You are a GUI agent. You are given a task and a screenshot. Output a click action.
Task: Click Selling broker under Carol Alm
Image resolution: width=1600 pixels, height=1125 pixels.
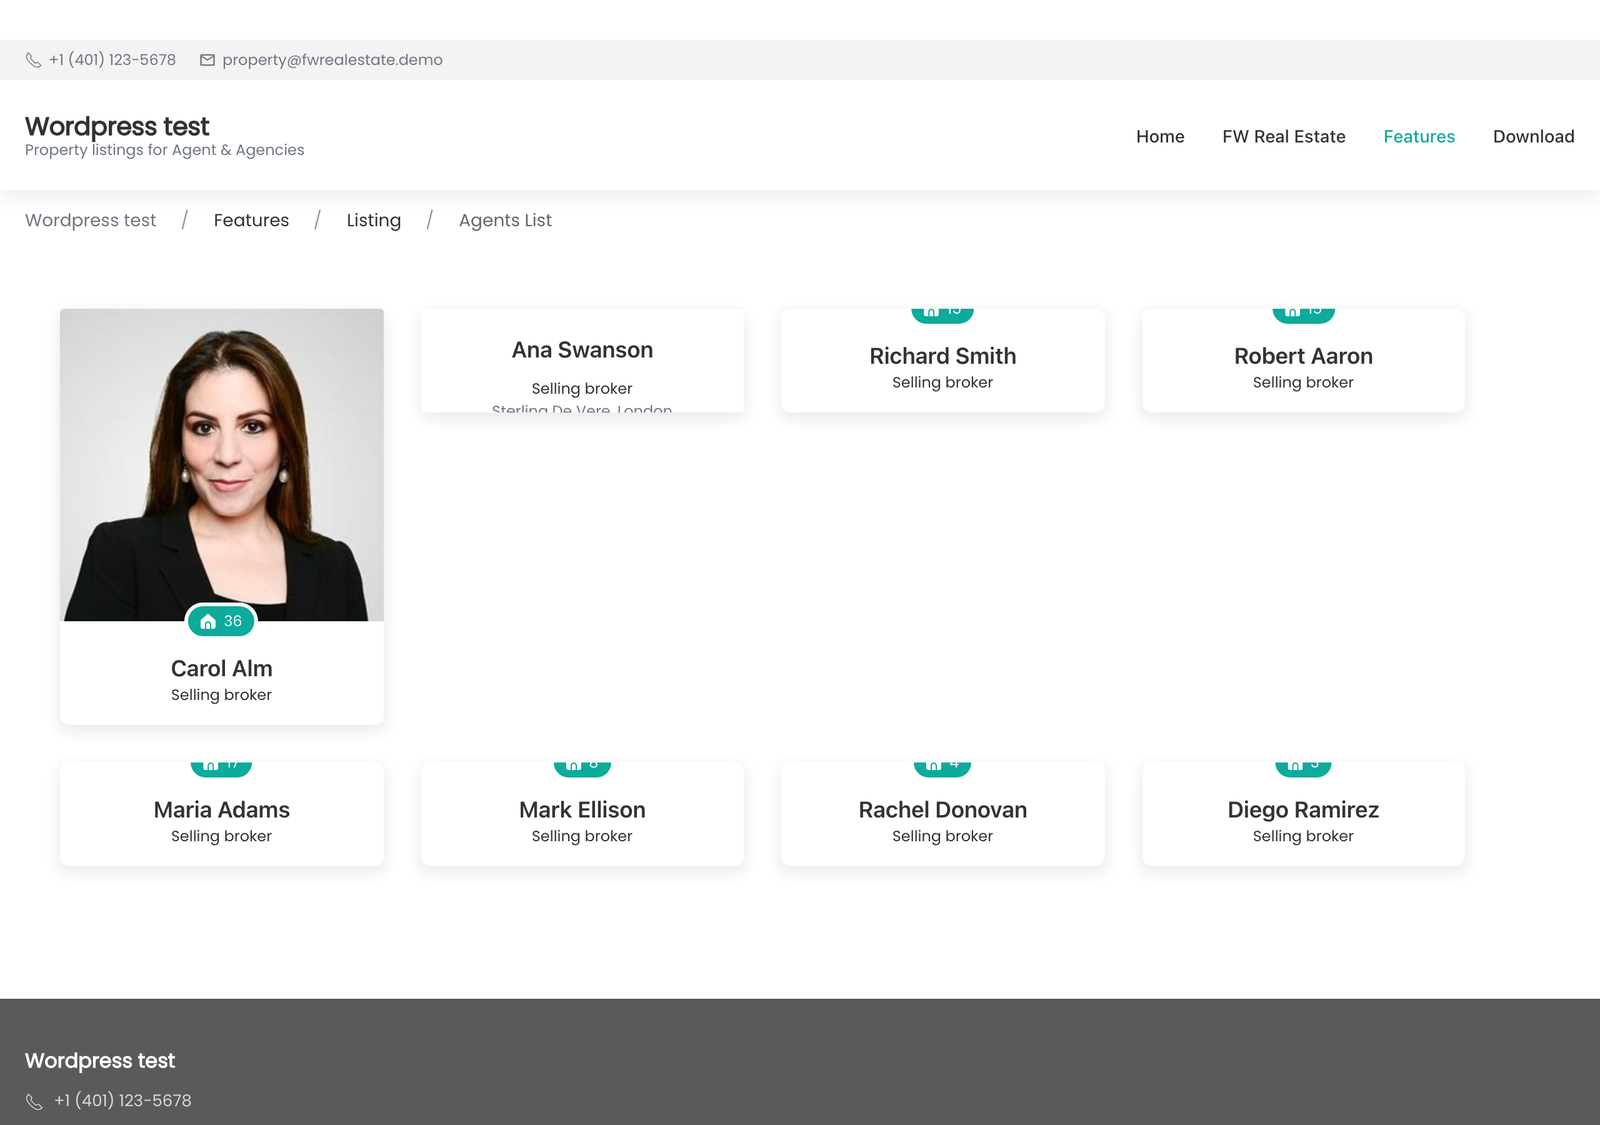tap(221, 695)
